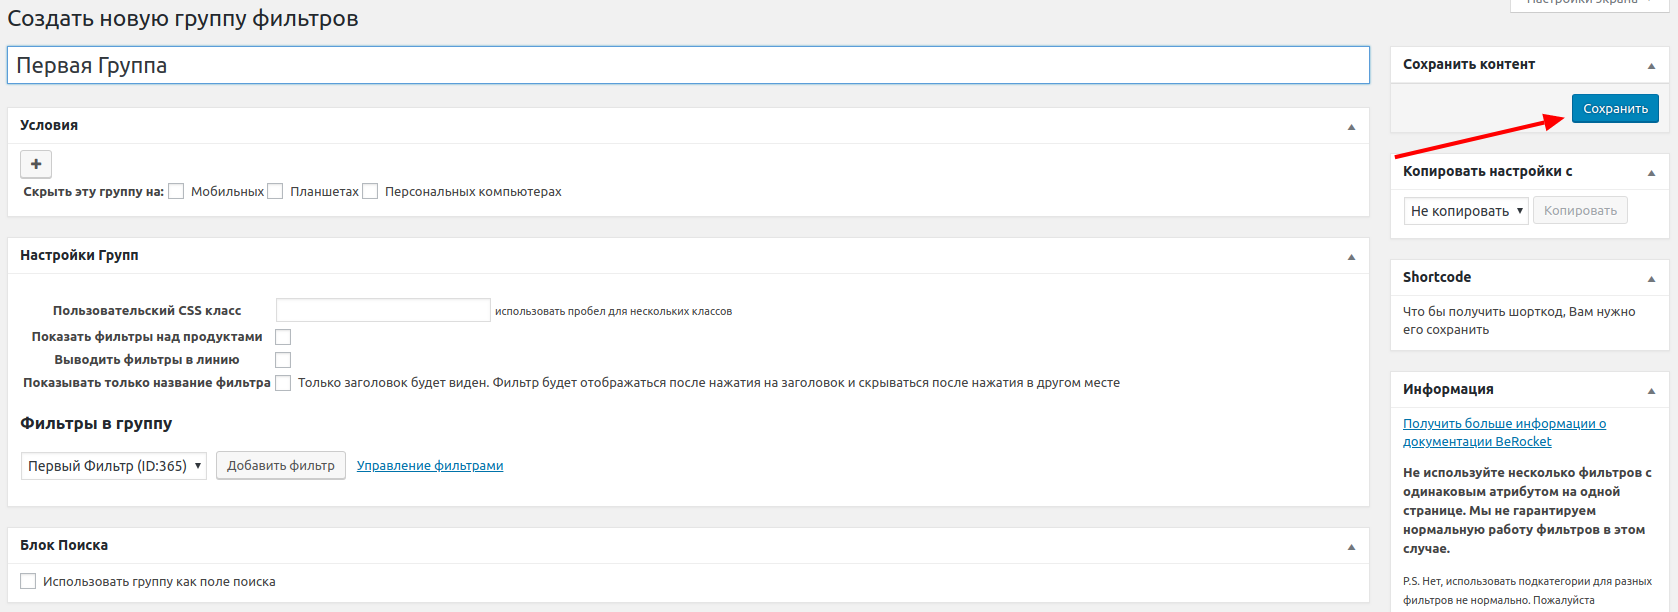Viewport: 1678px width, 612px height.
Task: Open the Первый Фильтр (ID:365) dropdown
Action: 114,466
